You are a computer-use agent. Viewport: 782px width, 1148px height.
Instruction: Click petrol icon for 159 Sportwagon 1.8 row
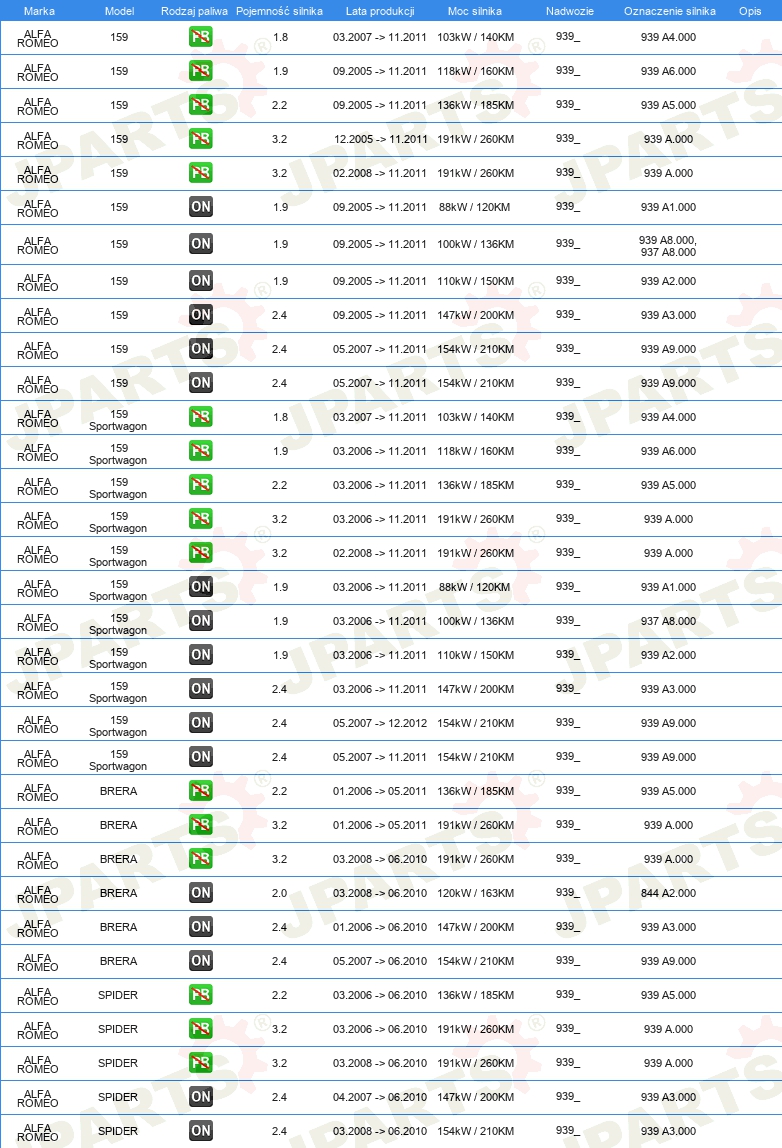tap(201, 417)
